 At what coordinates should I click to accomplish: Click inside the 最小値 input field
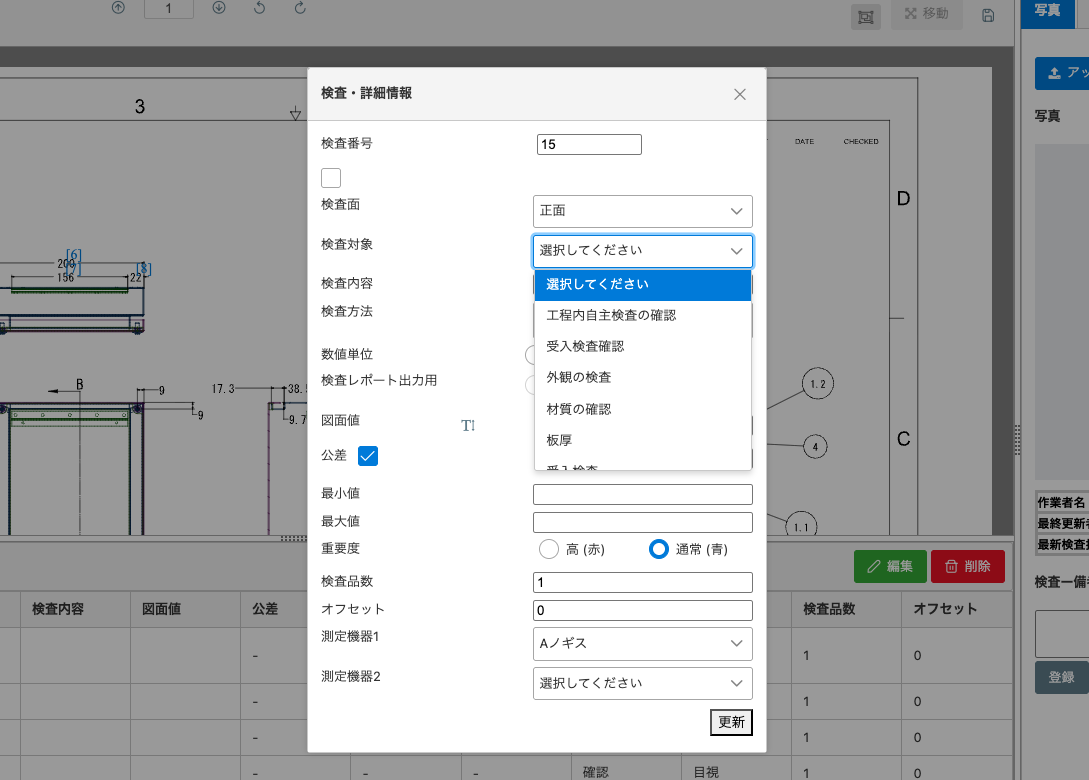(642, 494)
